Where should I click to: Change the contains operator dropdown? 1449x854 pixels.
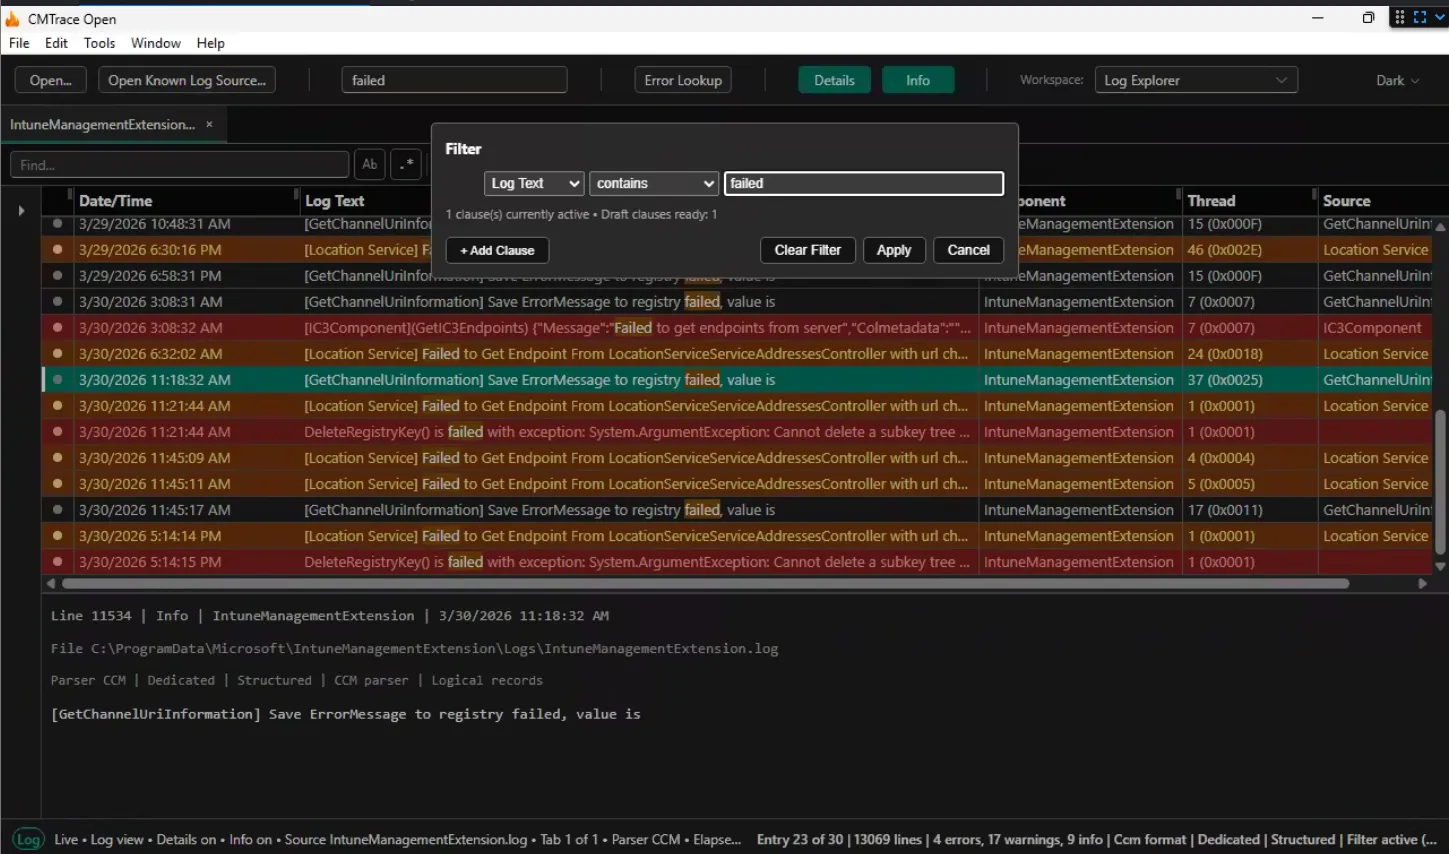click(x=653, y=183)
